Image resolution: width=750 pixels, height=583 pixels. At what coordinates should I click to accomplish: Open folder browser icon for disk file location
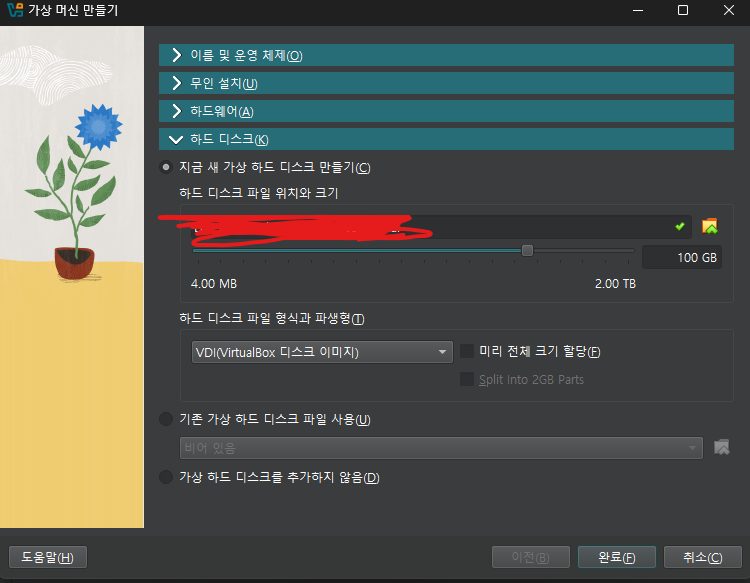(x=709, y=226)
